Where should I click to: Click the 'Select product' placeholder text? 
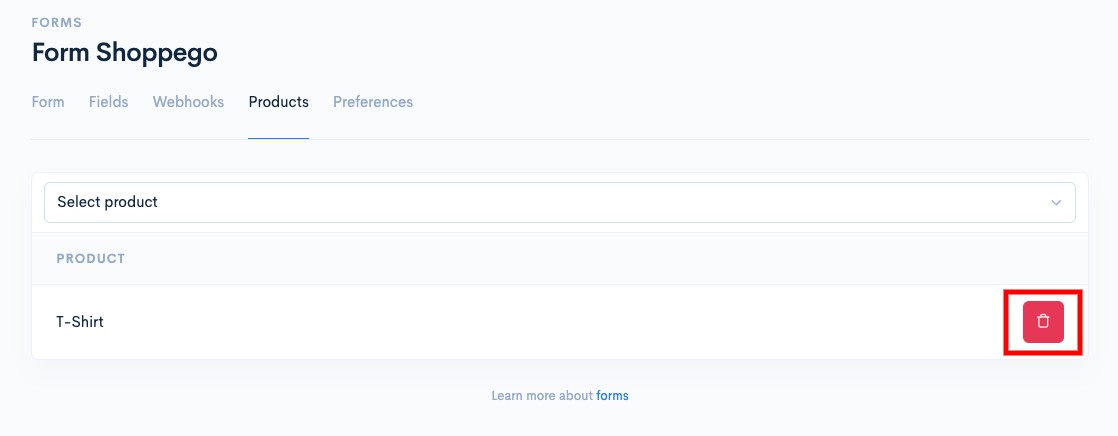108,202
